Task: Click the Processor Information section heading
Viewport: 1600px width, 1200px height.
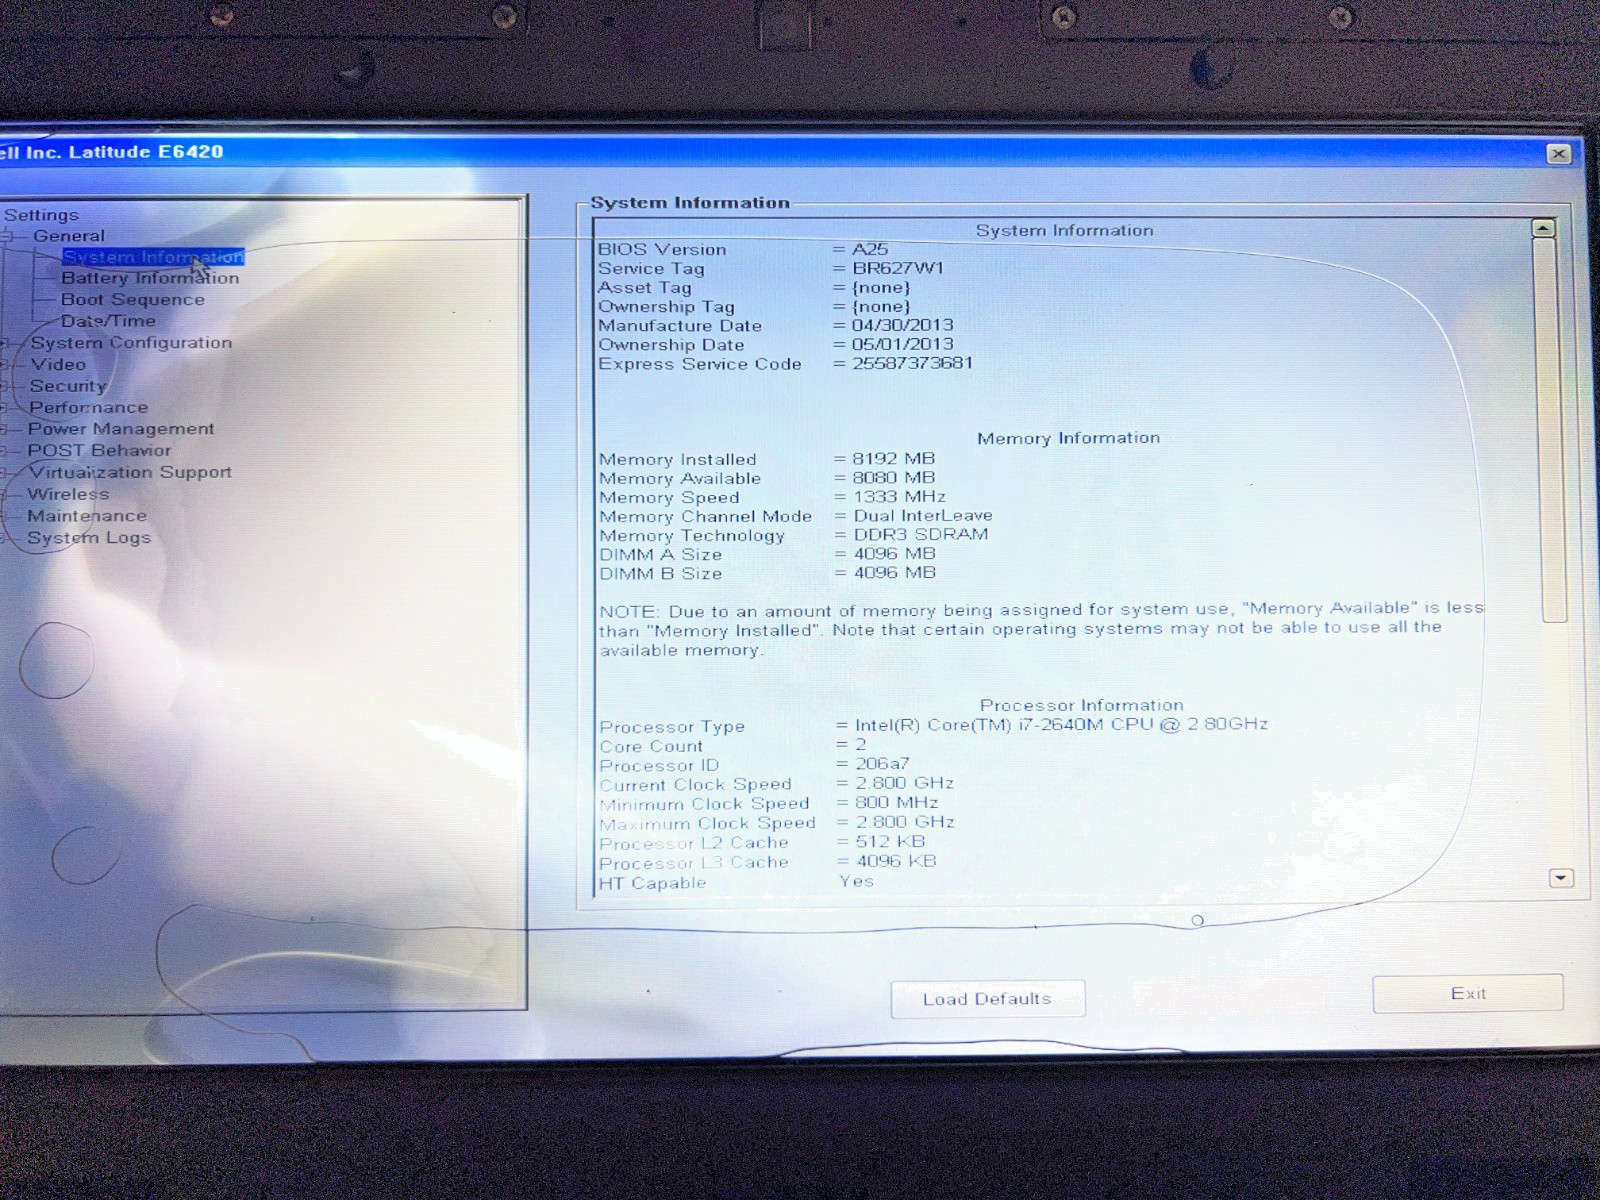Action: (x=1081, y=705)
